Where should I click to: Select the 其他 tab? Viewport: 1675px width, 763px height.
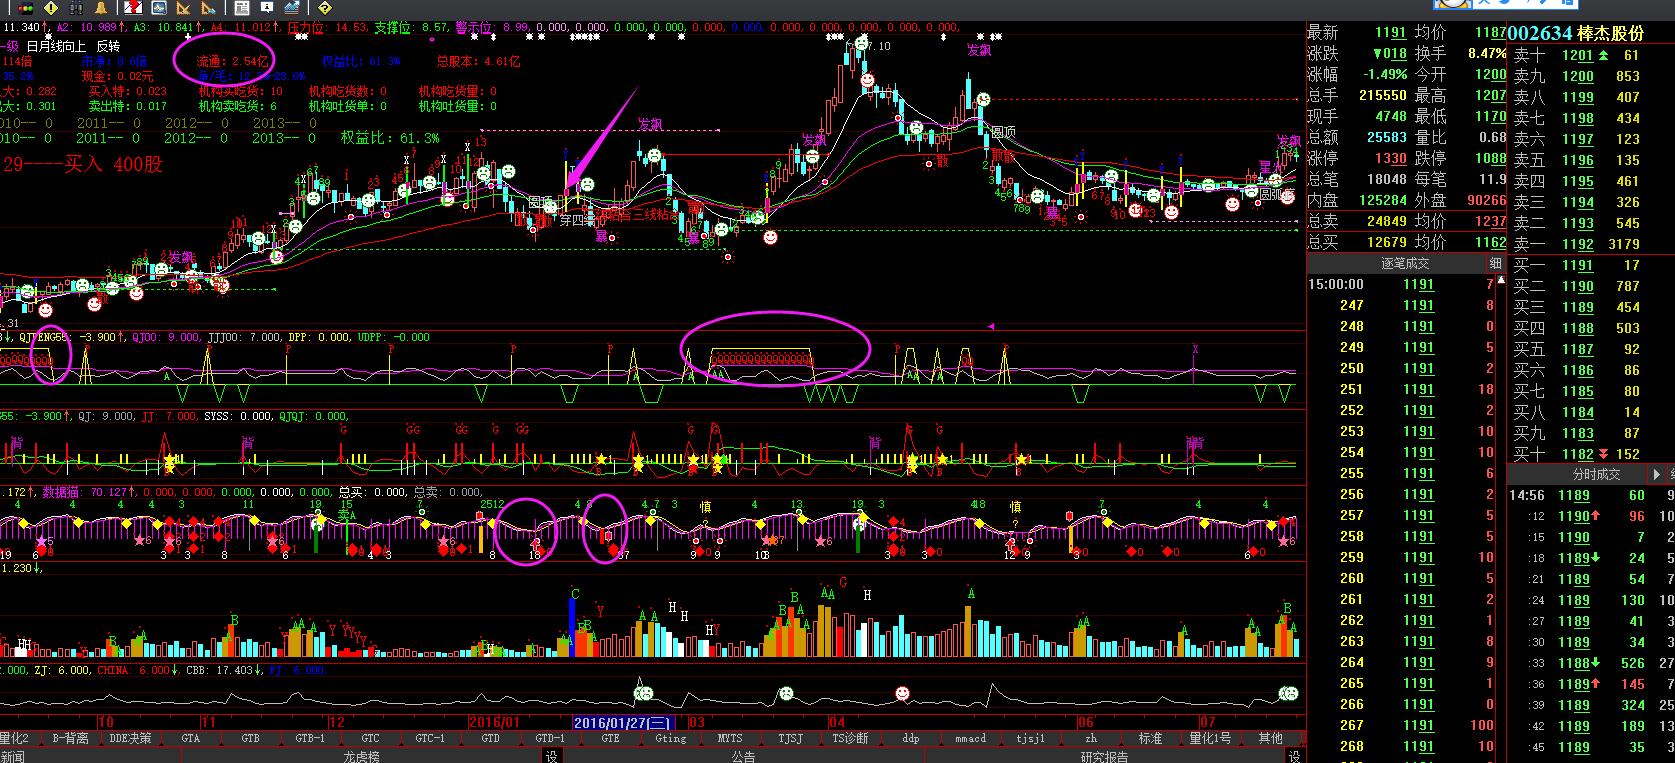point(1271,738)
